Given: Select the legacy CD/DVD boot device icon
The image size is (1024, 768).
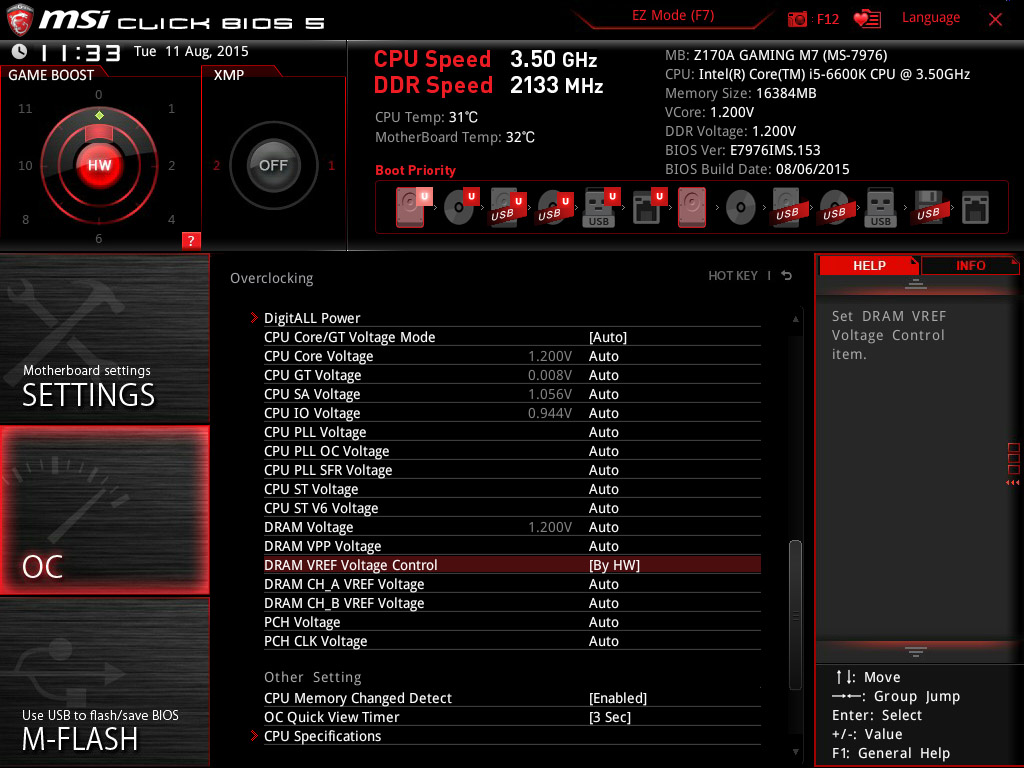Looking at the screenshot, I should pos(741,208).
